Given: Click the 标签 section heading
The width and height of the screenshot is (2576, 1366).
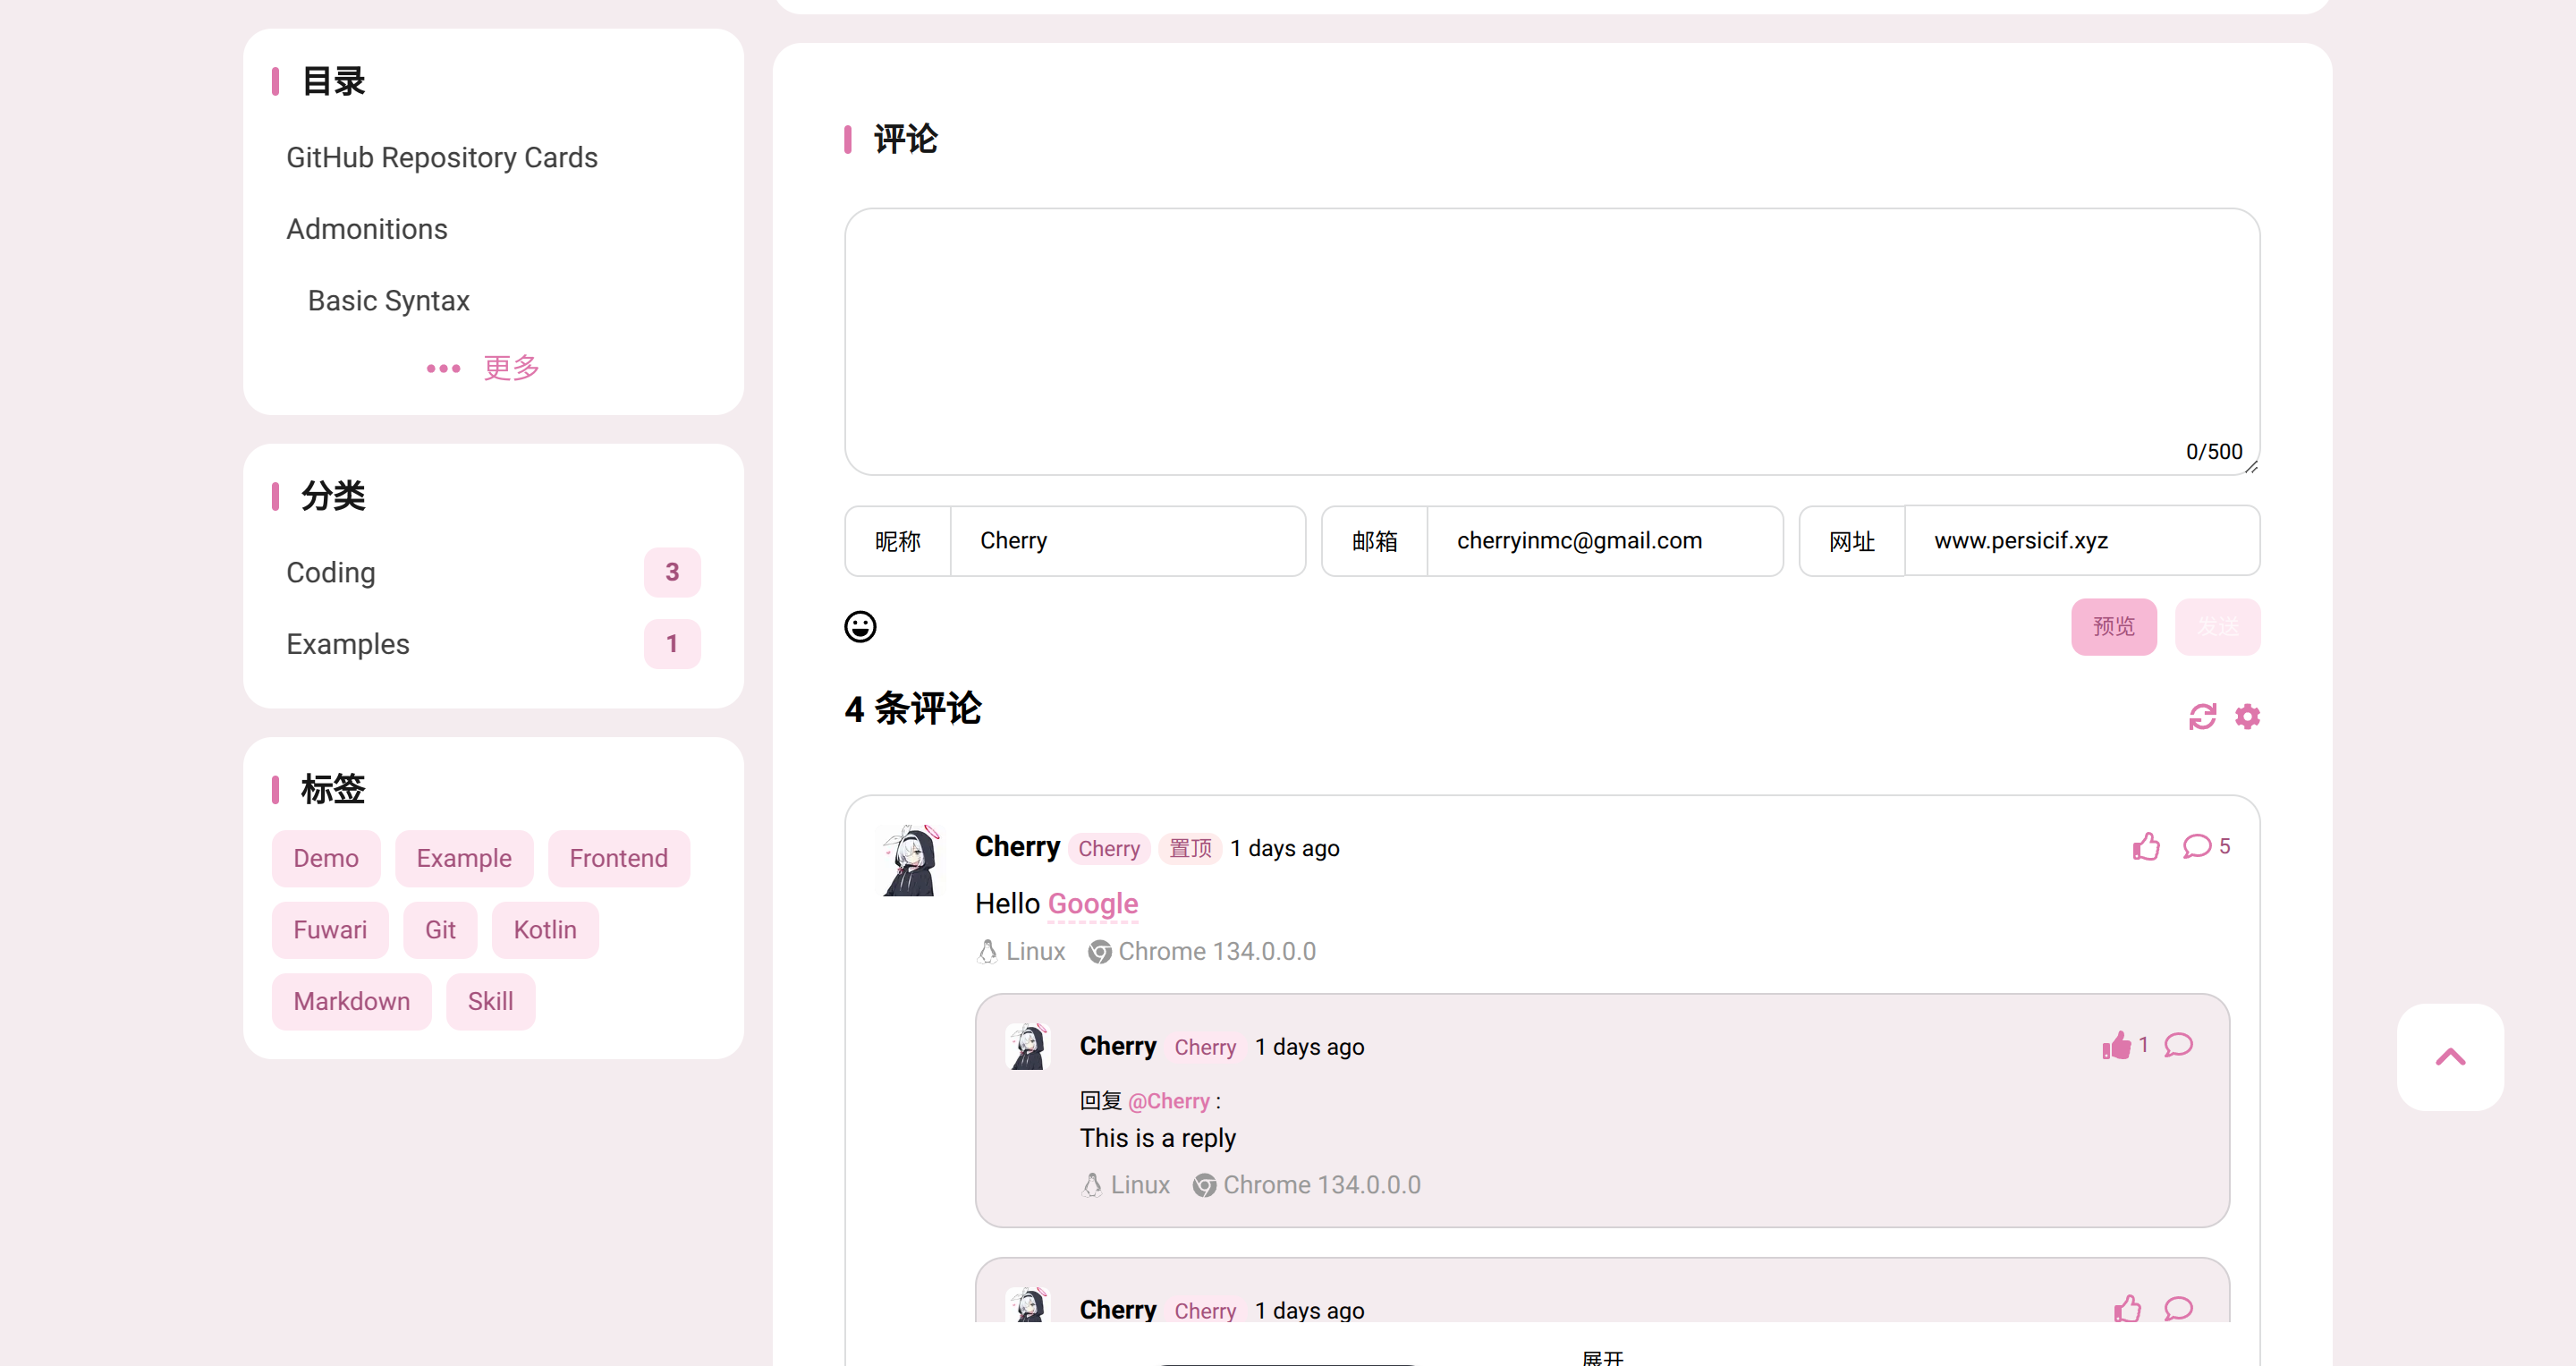Looking at the screenshot, I should (x=333, y=790).
